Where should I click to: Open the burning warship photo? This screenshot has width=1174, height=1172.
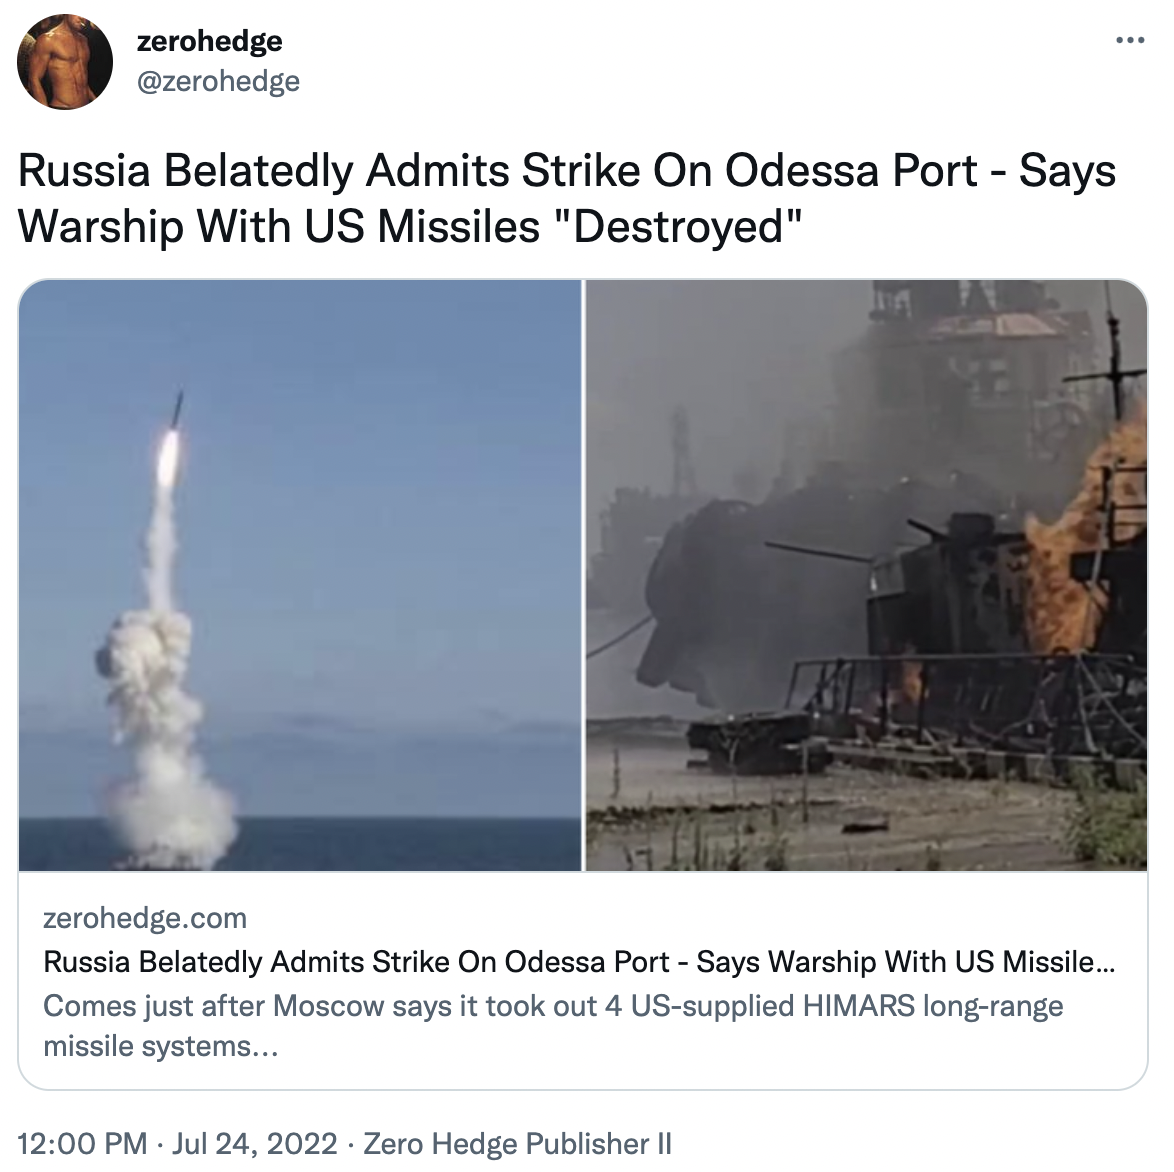[866, 575]
